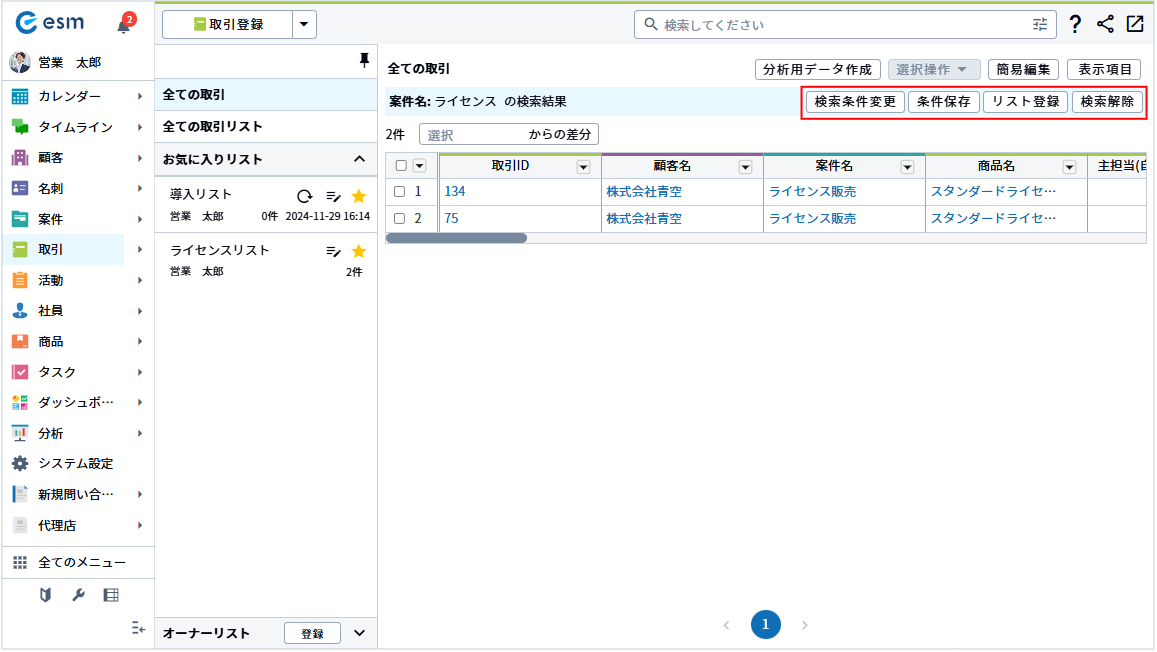
Task: Collapse the left sidebar menu
Action: [139, 628]
